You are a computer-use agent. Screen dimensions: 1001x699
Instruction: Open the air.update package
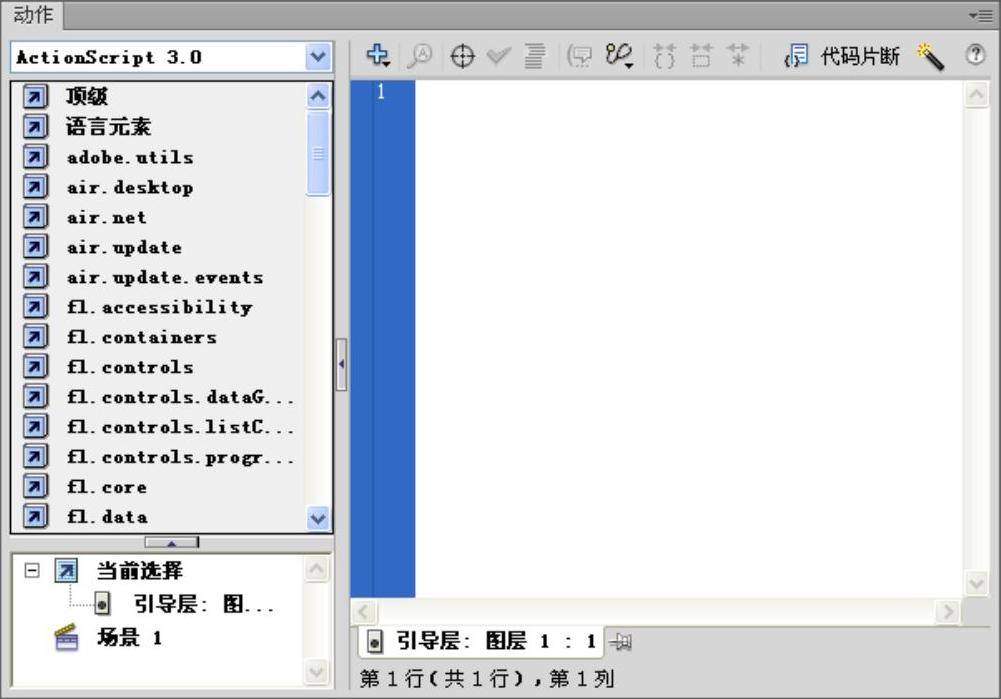(x=124, y=246)
